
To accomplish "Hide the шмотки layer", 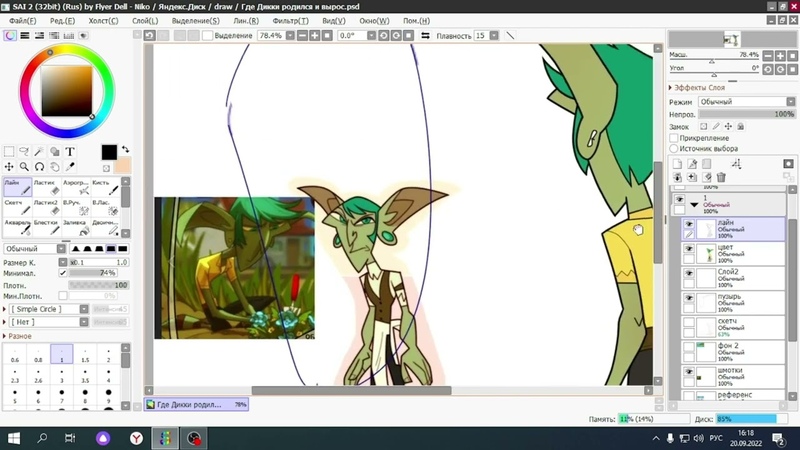I will click(689, 371).
